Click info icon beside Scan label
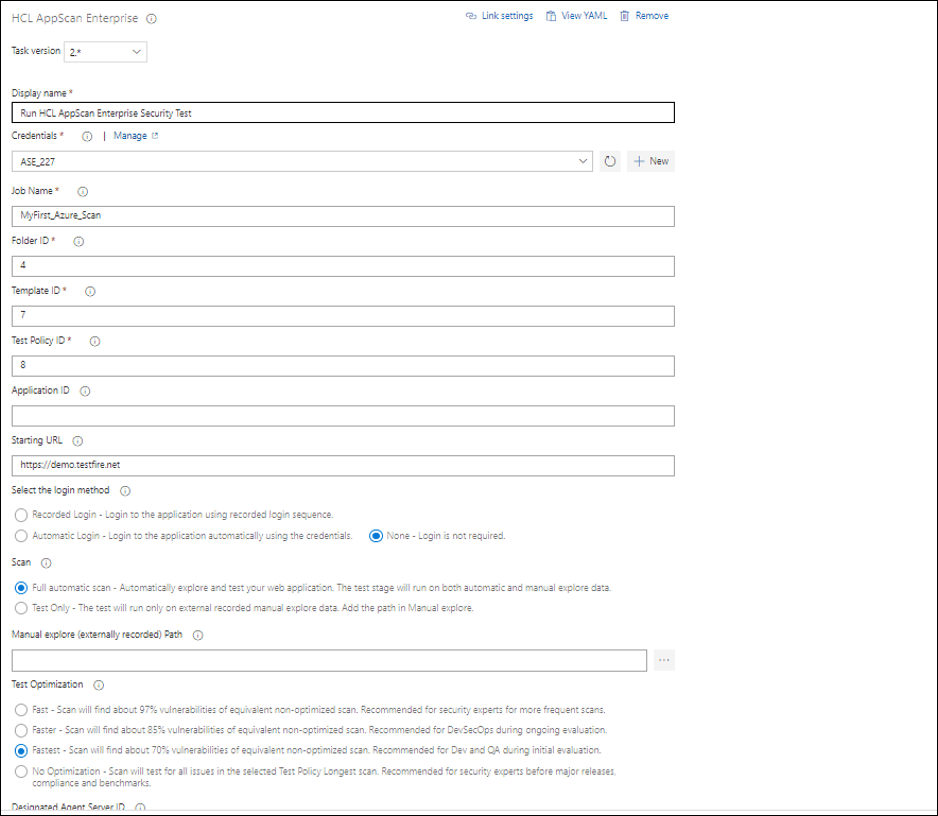The width and height of the screenshot is (938, 816). click(x=46, y=563)
